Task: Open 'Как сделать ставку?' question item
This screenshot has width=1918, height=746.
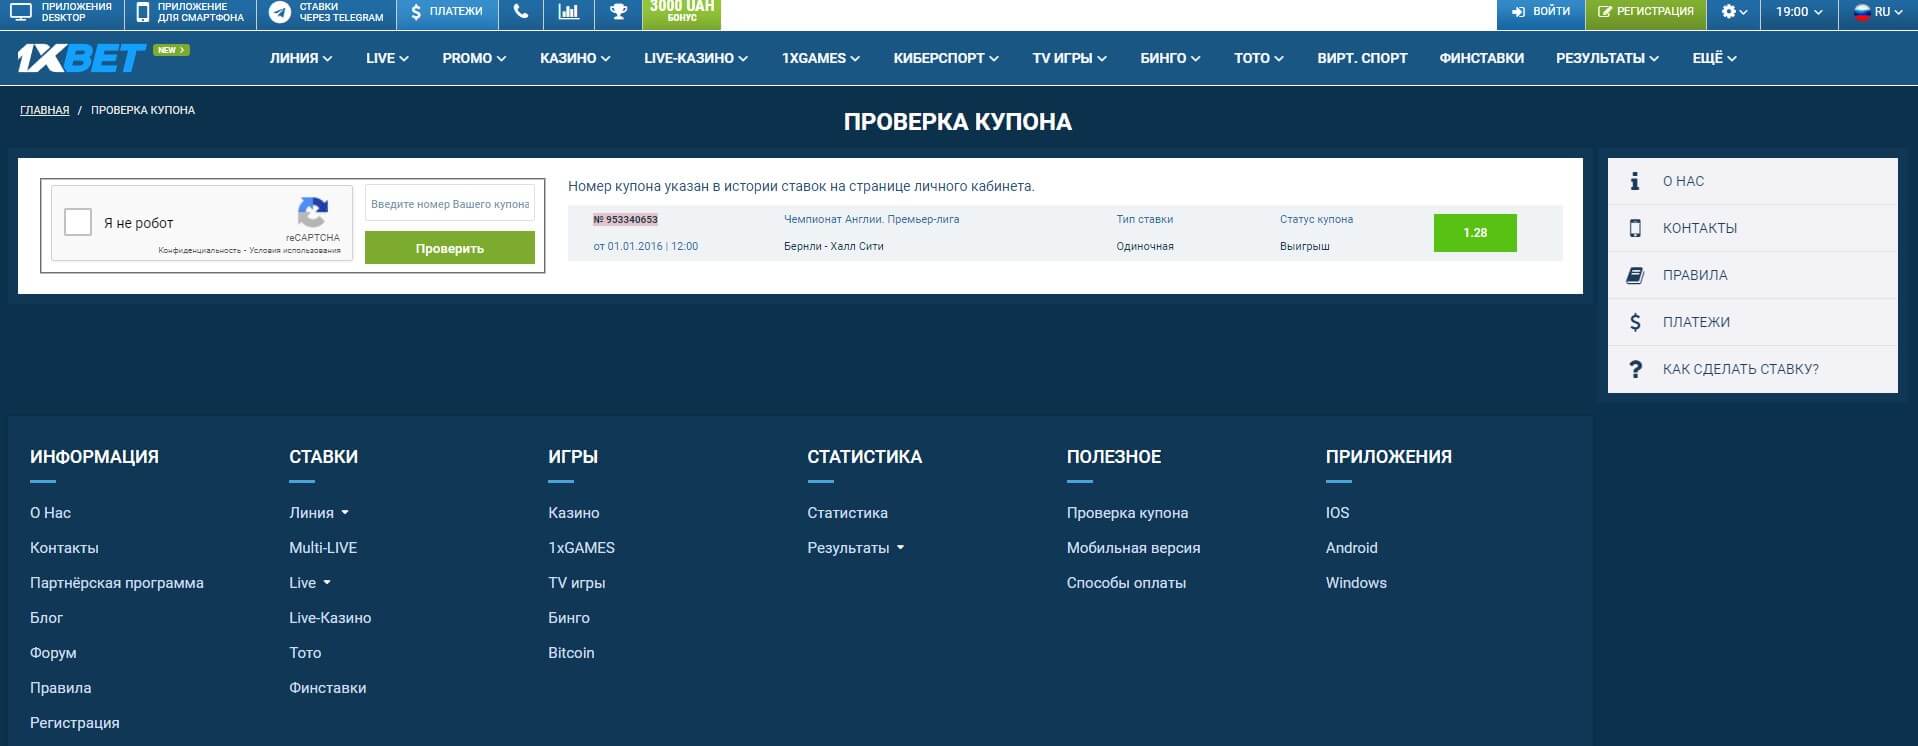Action: [x=1752, y=369]
